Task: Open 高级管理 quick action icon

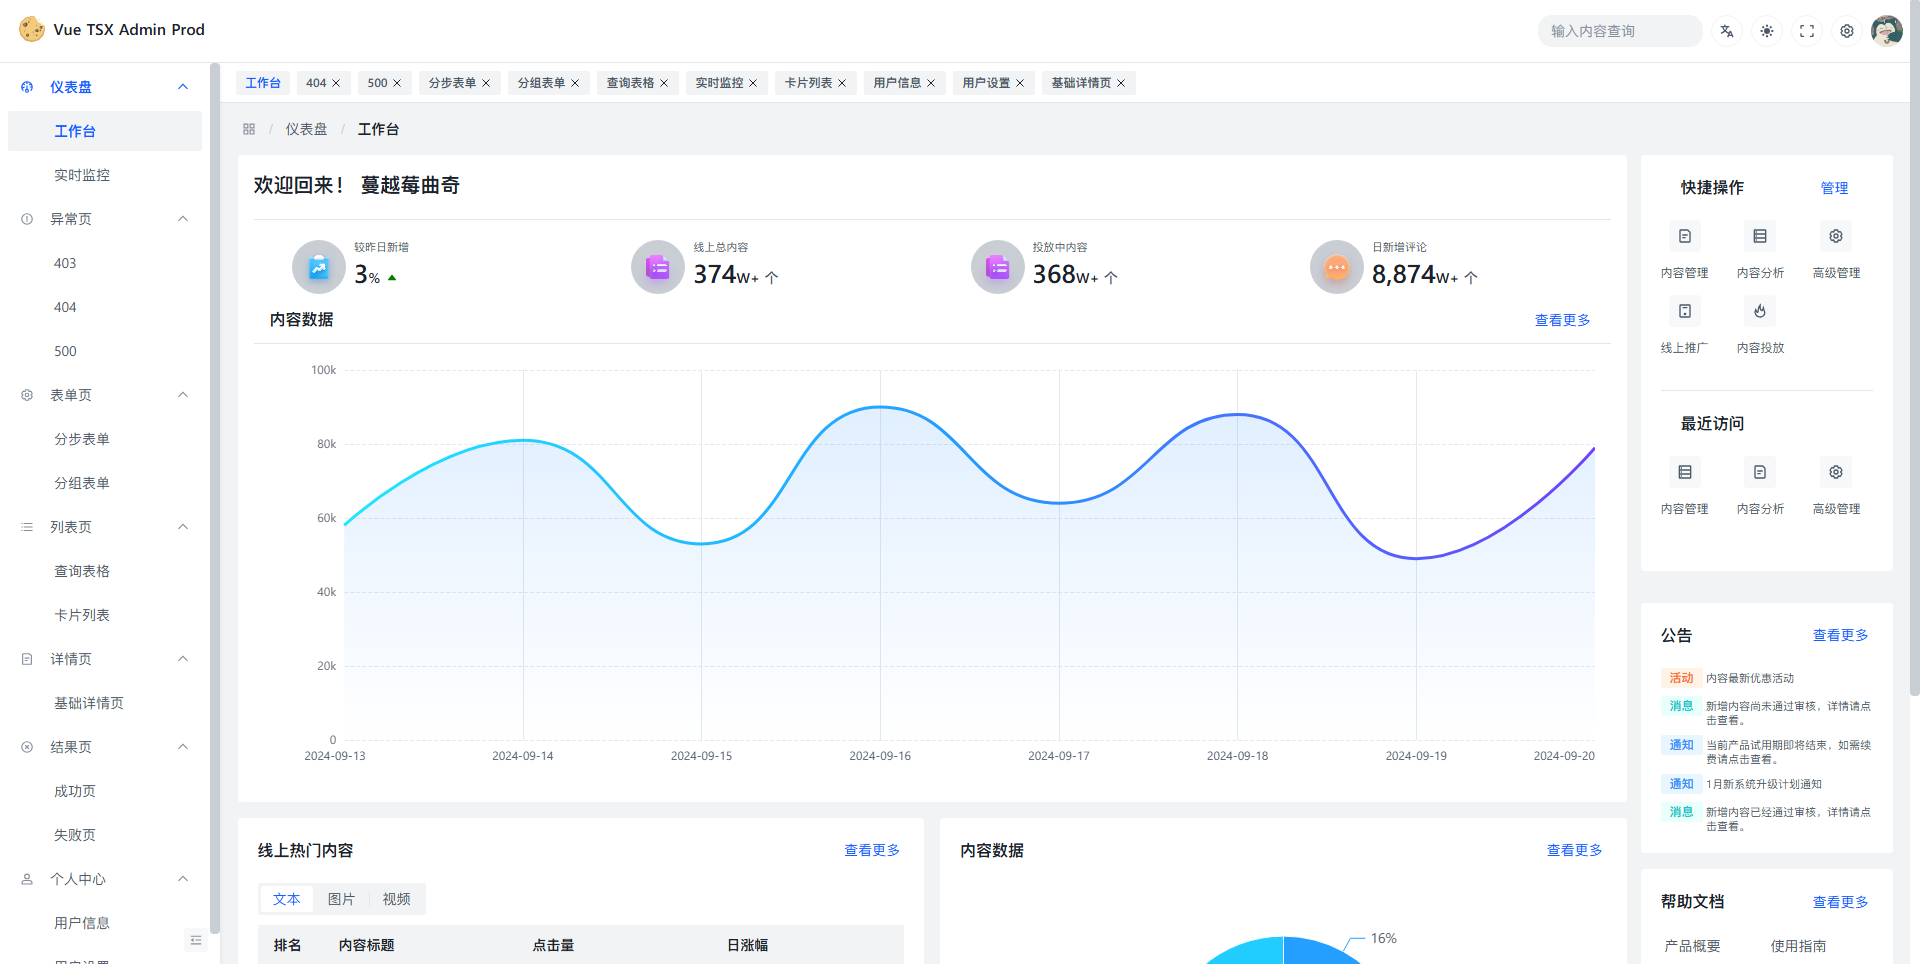Action: [1836, 237]
